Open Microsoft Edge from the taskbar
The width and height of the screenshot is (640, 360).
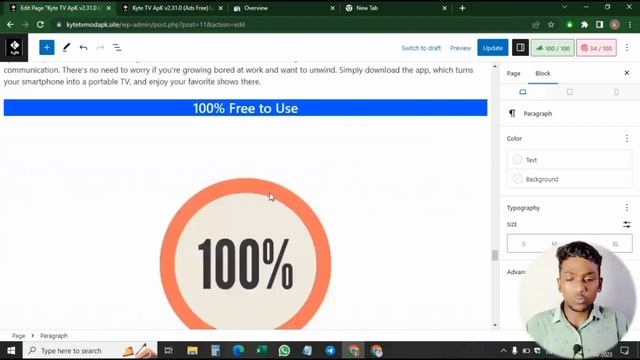tap(238, 351)
